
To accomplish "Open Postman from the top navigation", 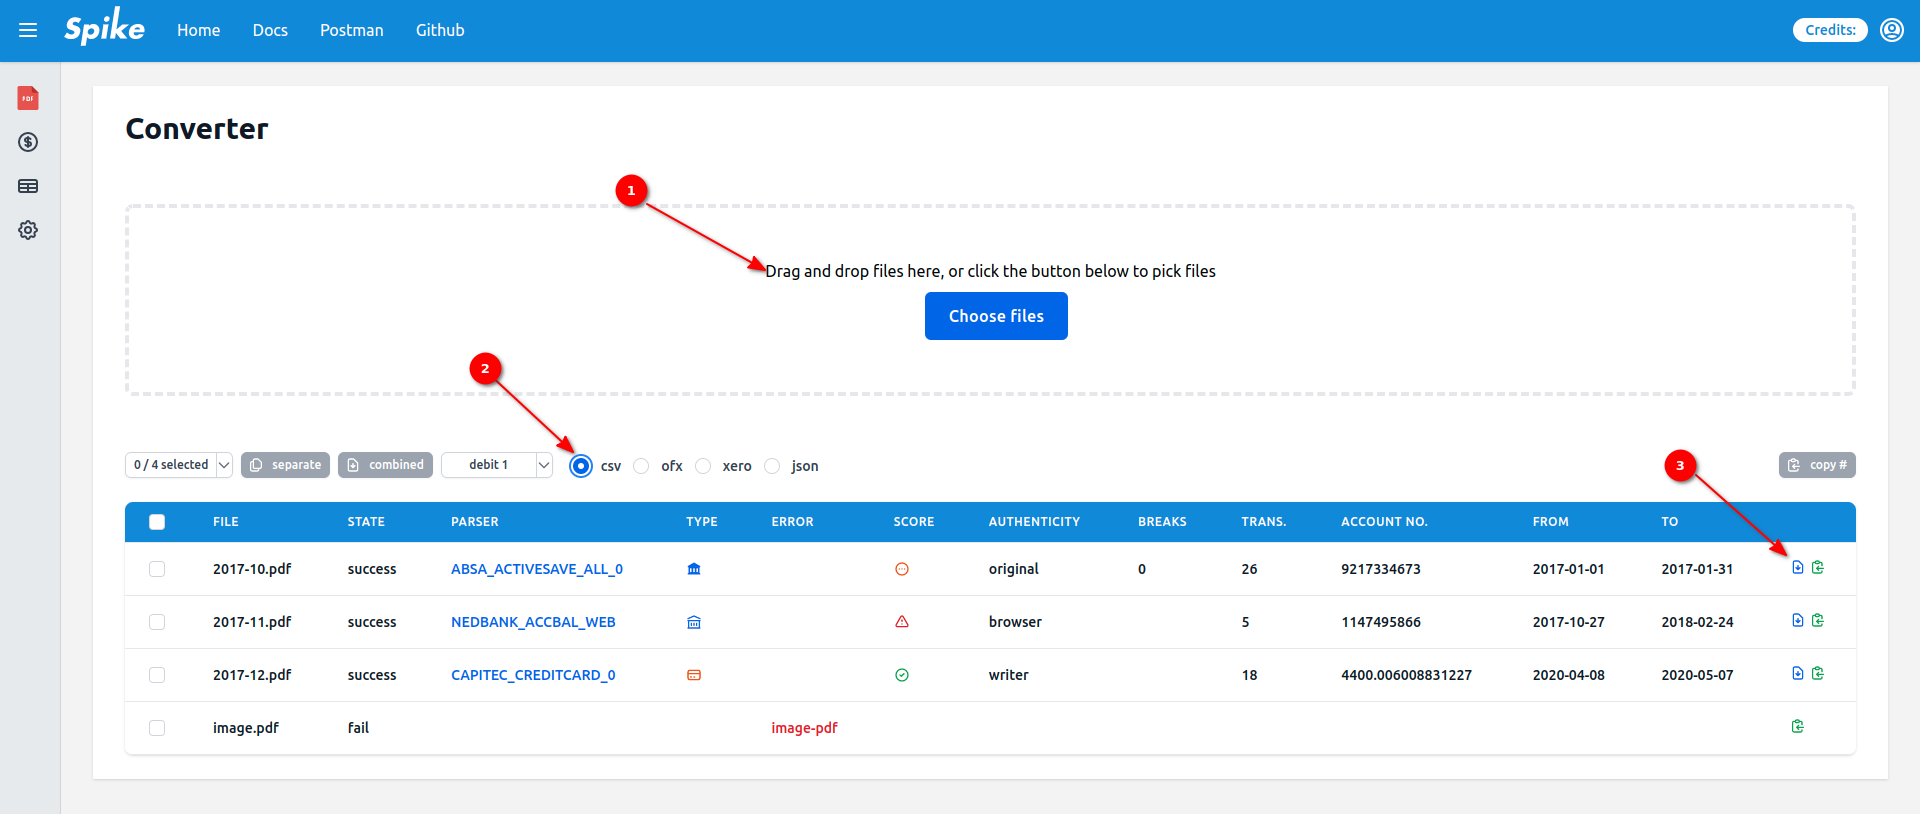I will pyautogui.click(x=351, y=30).
